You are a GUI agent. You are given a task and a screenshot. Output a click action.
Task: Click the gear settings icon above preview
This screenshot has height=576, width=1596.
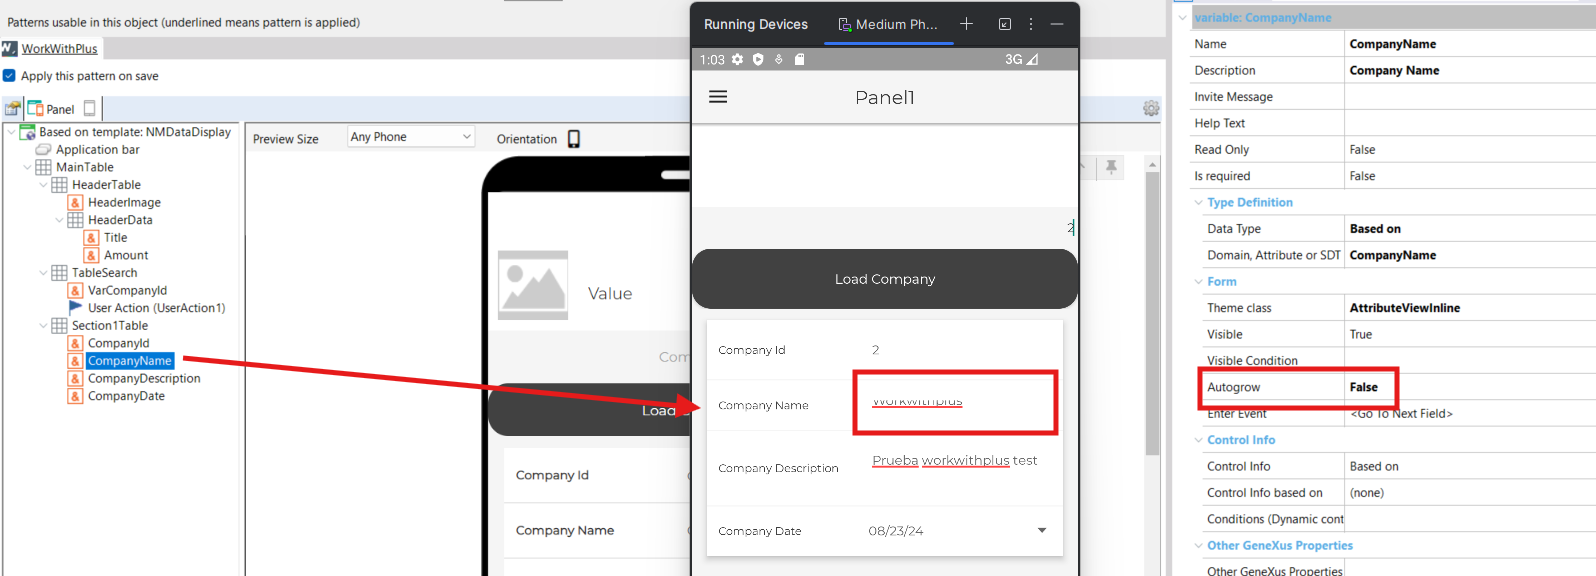pos(1151,108)
